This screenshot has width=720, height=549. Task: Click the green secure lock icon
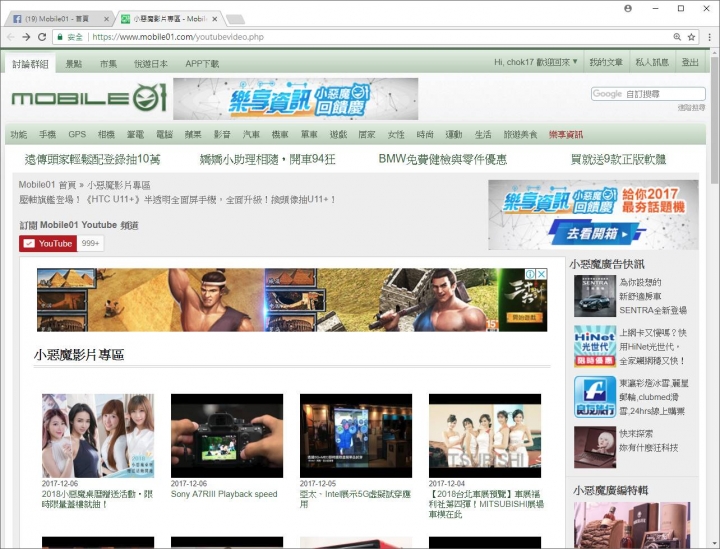pos(60,37)
